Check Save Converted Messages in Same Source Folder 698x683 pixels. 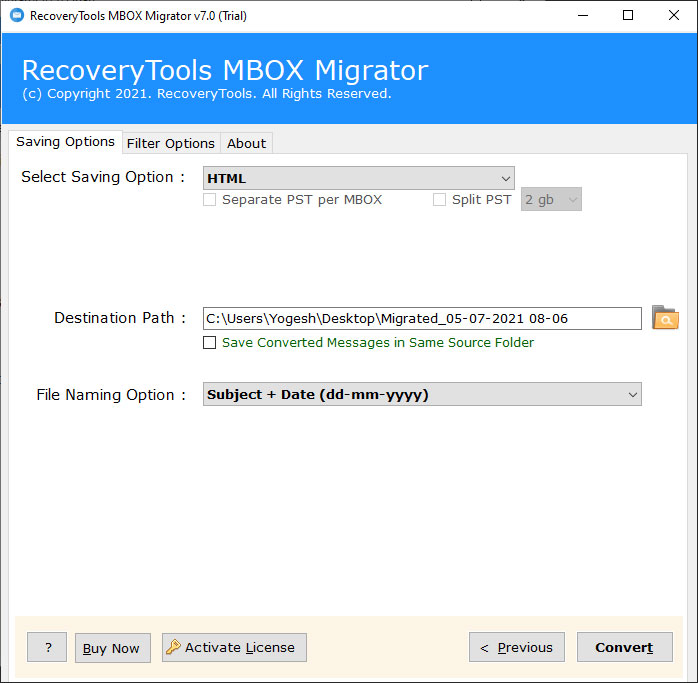[209, 342]
